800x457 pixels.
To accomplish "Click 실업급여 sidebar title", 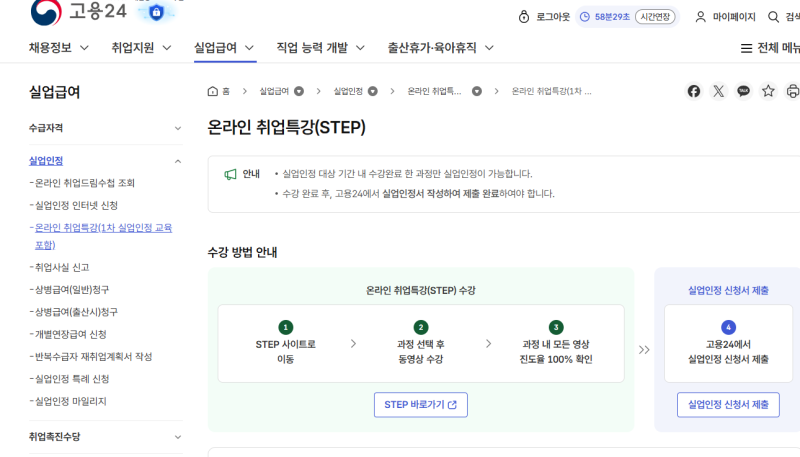I will [55, 92].
